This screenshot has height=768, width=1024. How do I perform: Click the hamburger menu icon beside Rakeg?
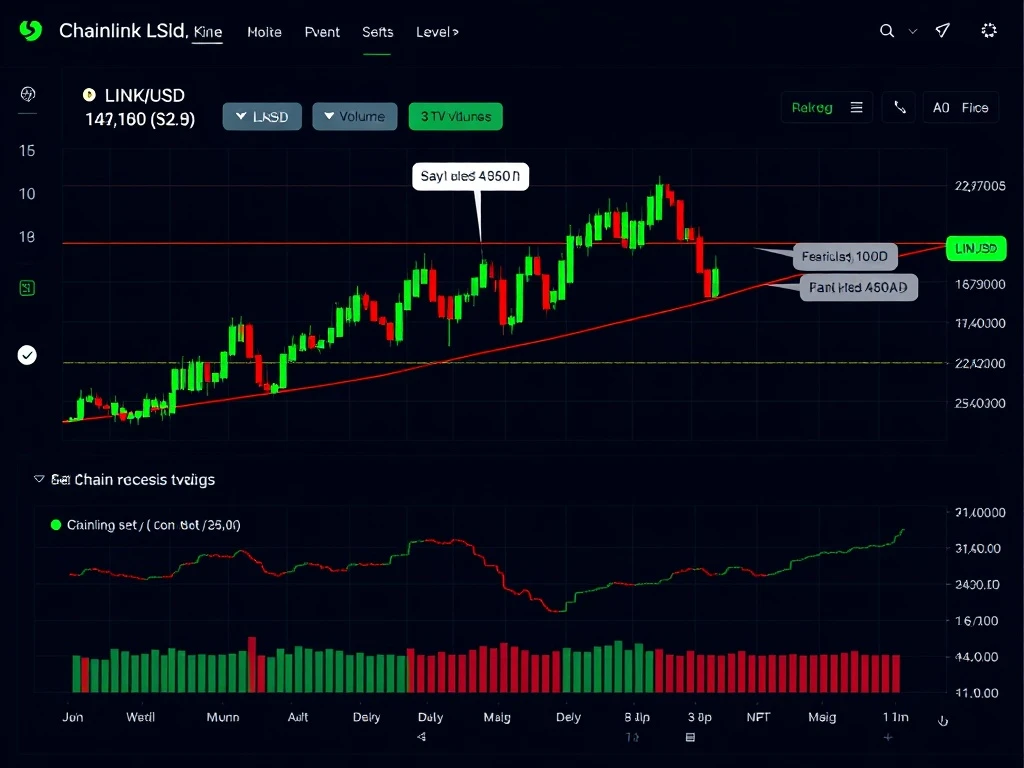click(x=856, y=108)
